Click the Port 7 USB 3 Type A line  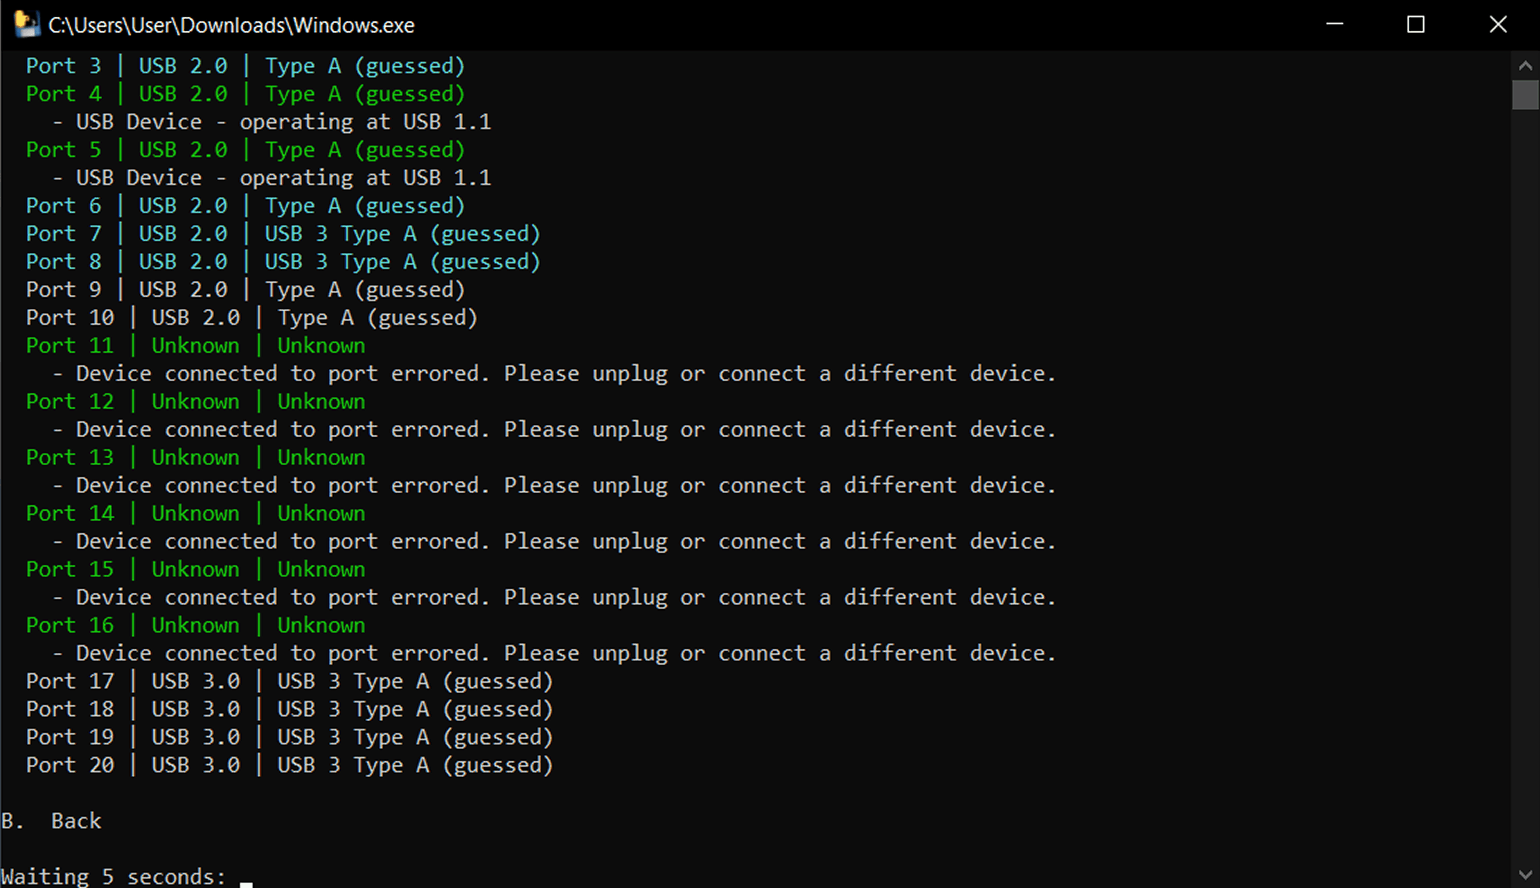[x=283, y=234]
